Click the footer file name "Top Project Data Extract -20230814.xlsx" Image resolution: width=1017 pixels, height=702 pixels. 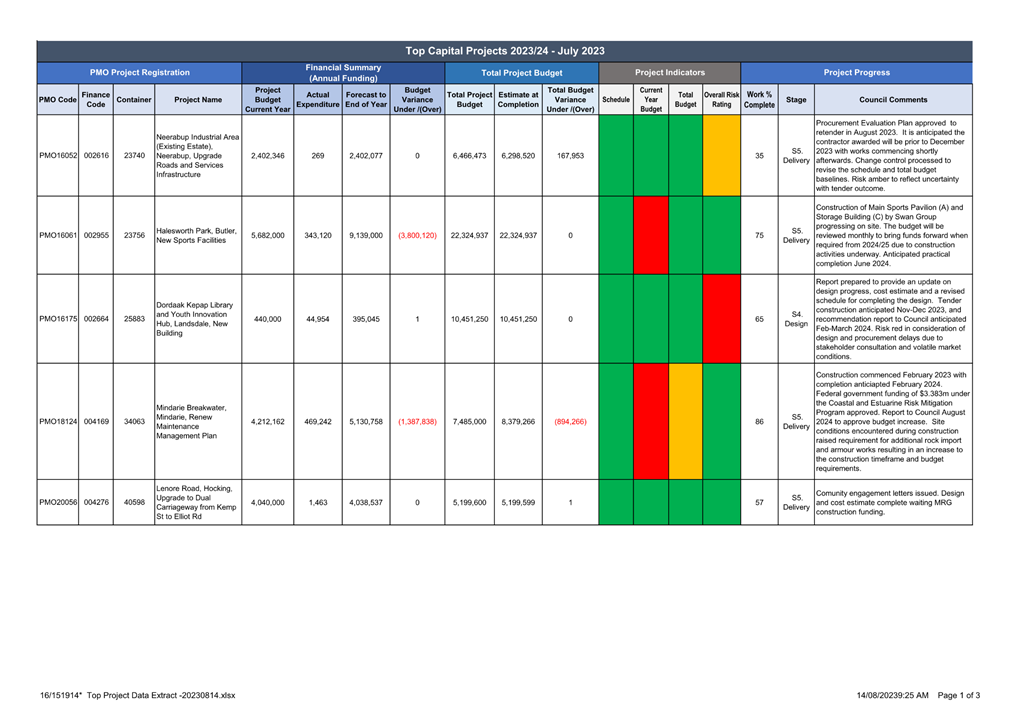pos(161,695)
